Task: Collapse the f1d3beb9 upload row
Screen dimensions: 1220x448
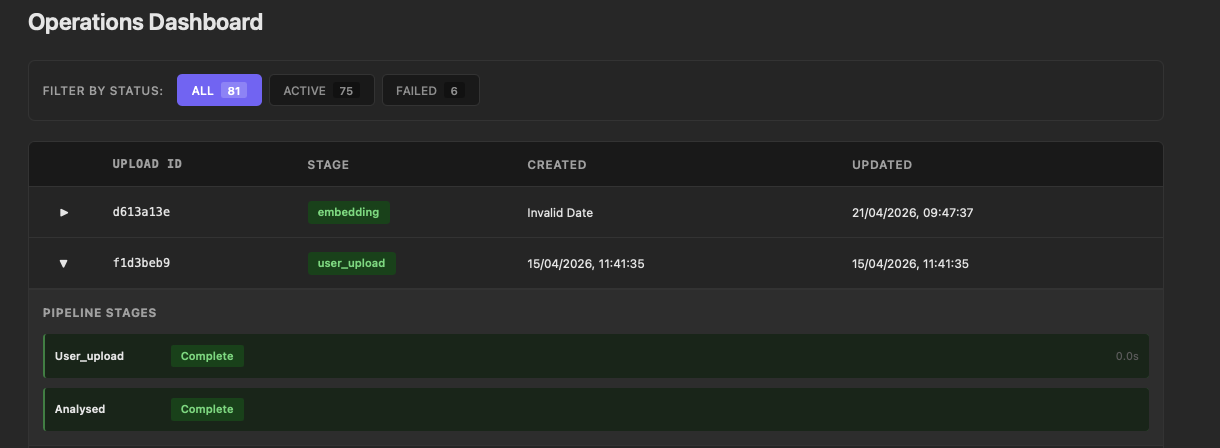Action: 64,264
